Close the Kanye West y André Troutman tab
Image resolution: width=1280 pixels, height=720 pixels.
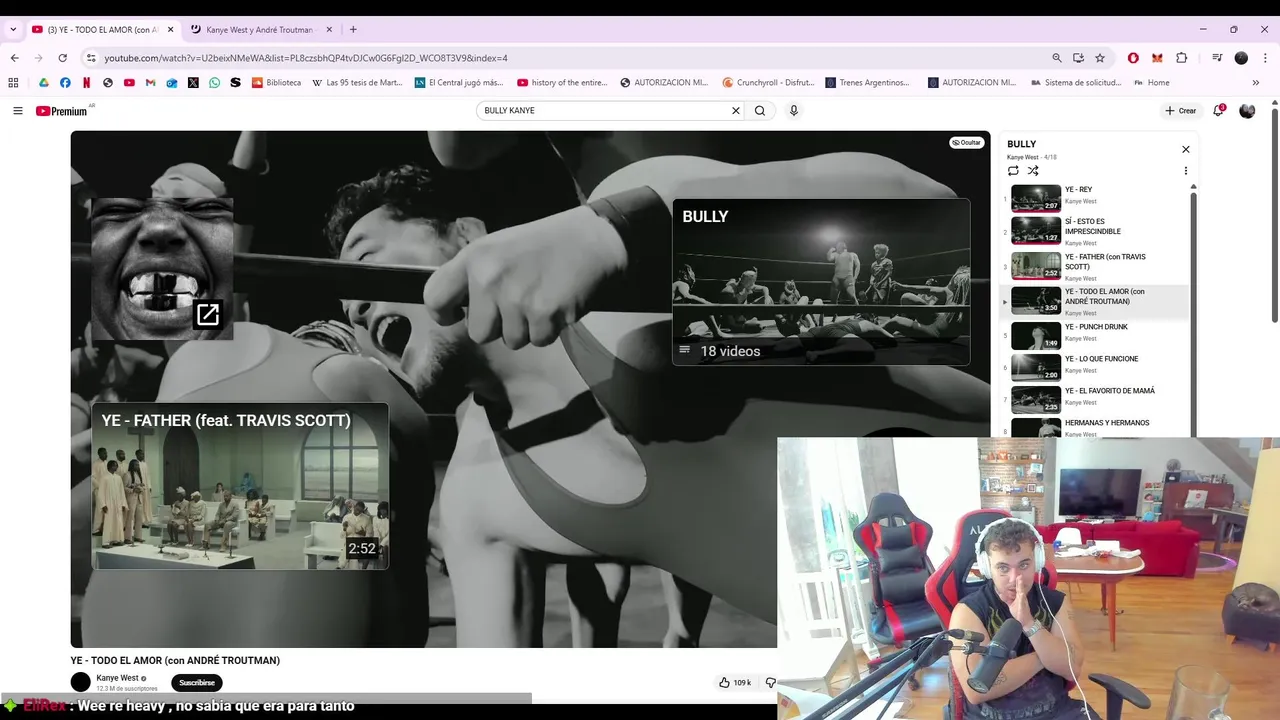pos(328,30)
